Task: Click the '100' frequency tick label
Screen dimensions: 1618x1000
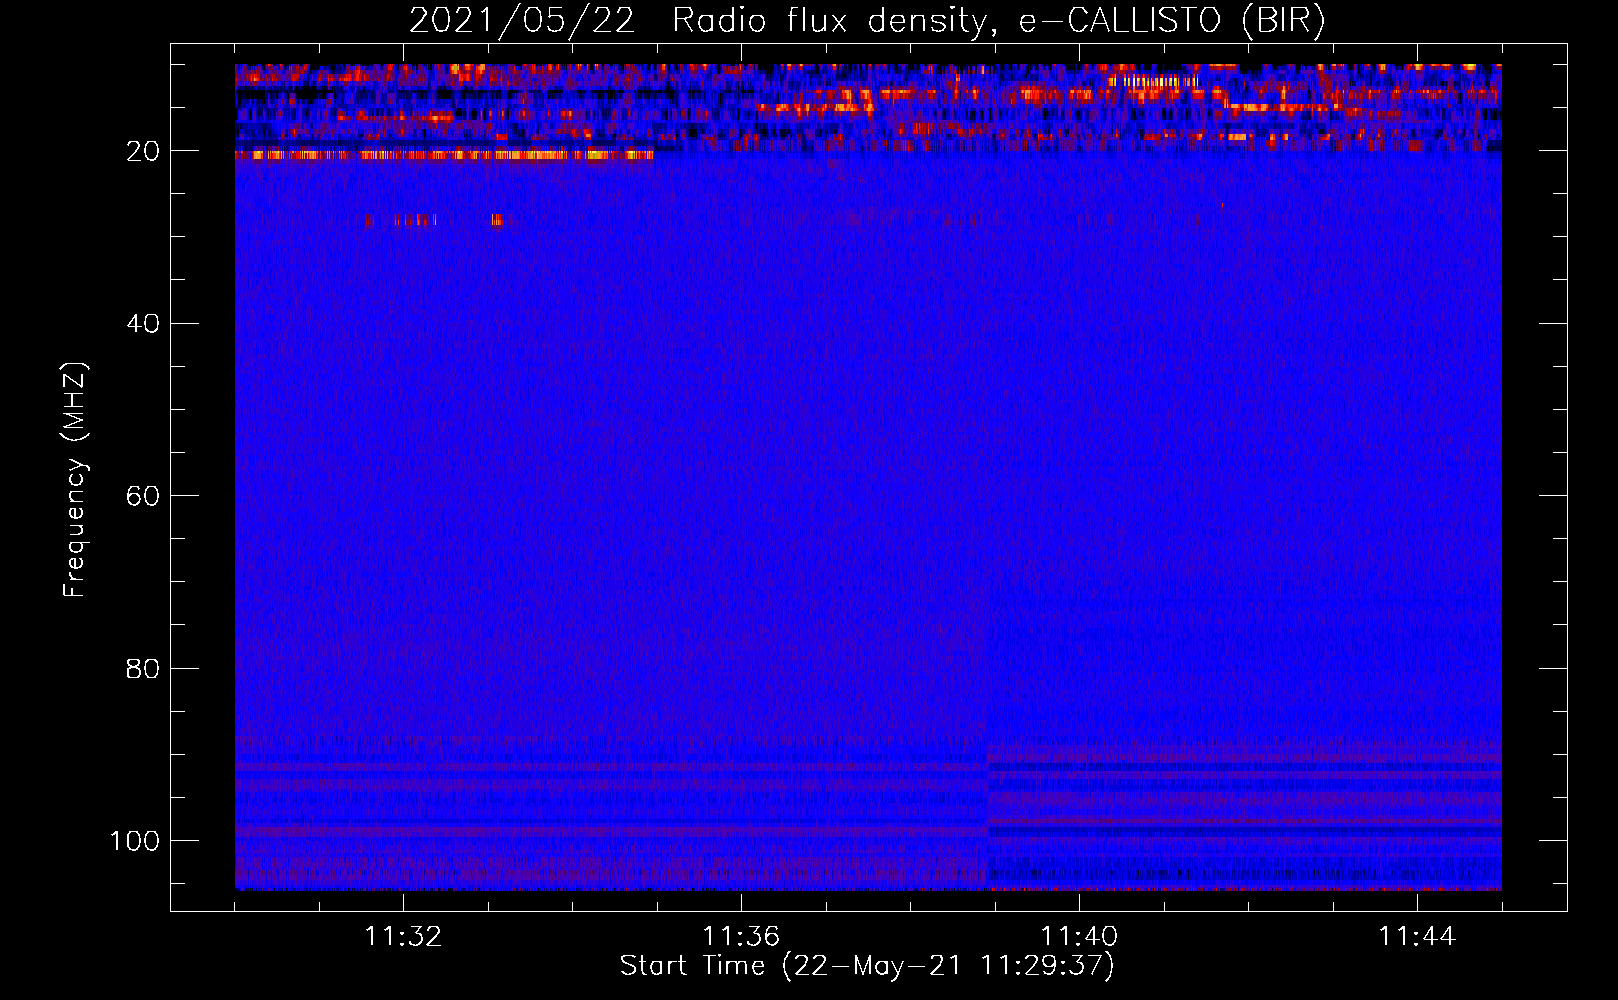Action: click(x=135, y=841)
